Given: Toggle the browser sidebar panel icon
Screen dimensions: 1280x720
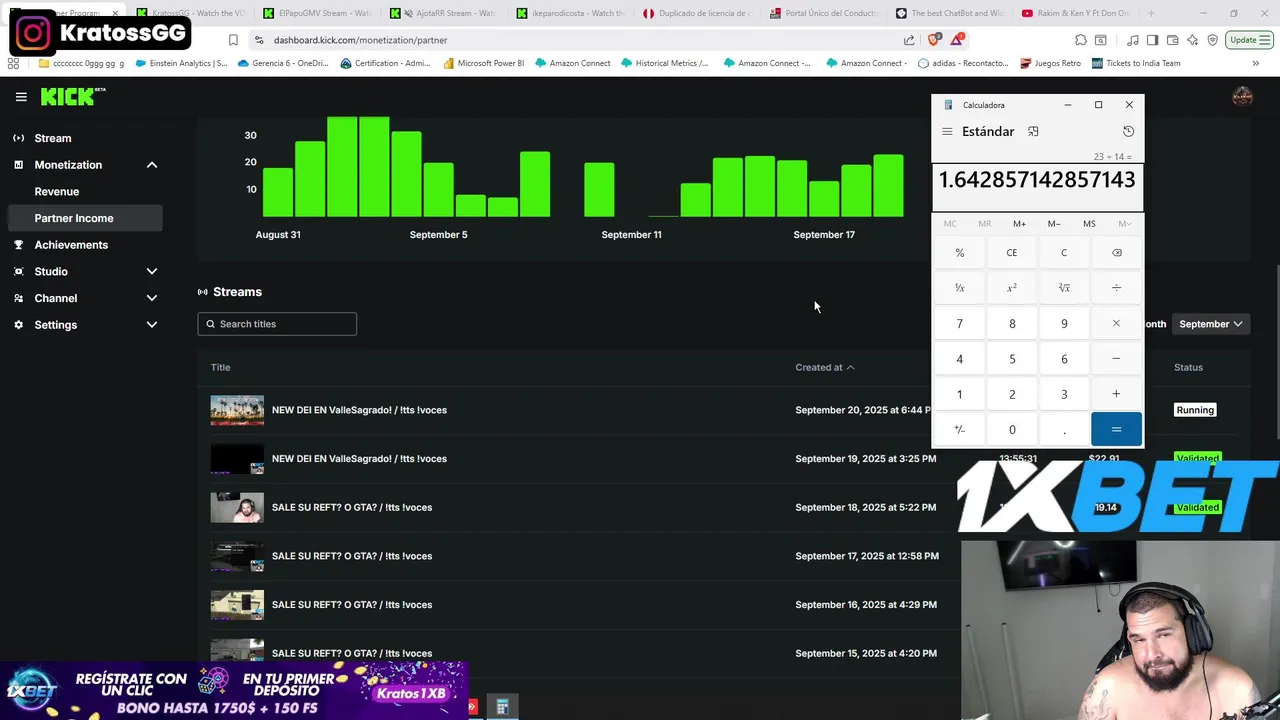Looking at the screenshot, I should pyautogui.click(x=1152, y=40).
